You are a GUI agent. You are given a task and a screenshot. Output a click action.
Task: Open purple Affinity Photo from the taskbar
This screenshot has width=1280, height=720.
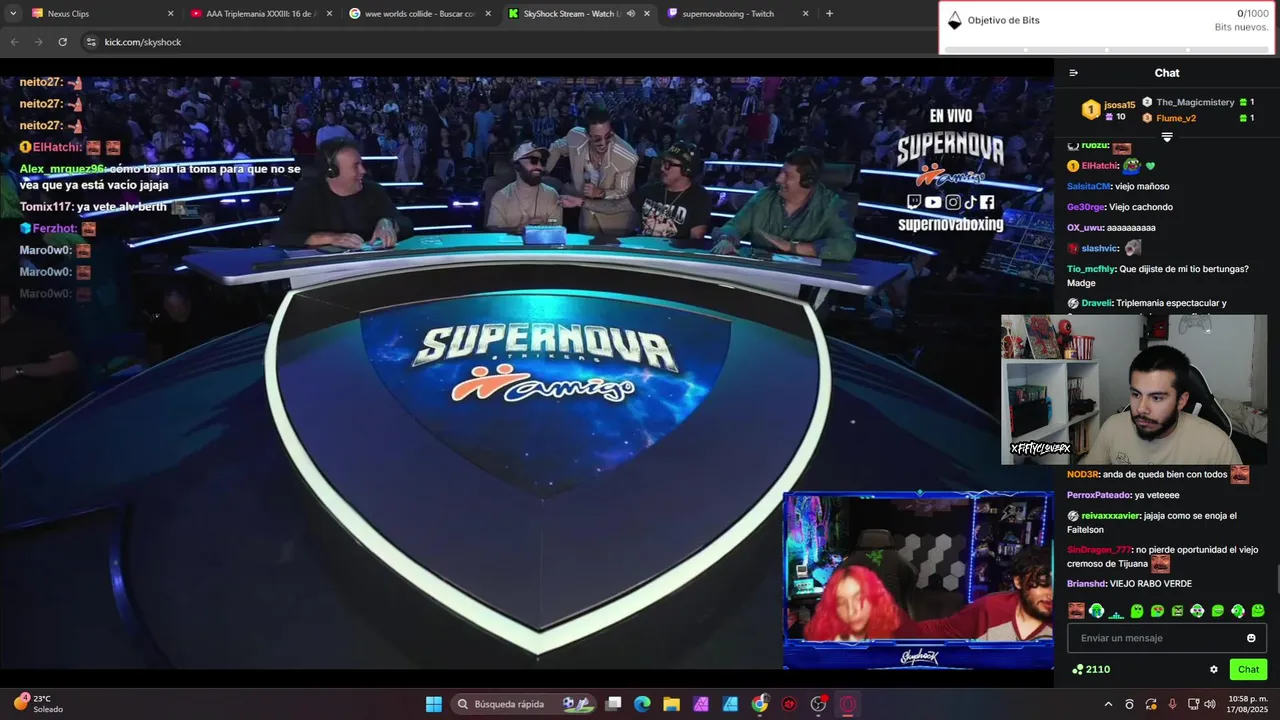[x=701, y=704]
